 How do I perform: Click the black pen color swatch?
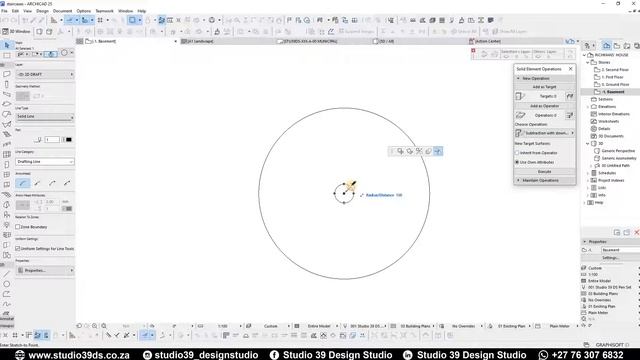coord(69,140)
